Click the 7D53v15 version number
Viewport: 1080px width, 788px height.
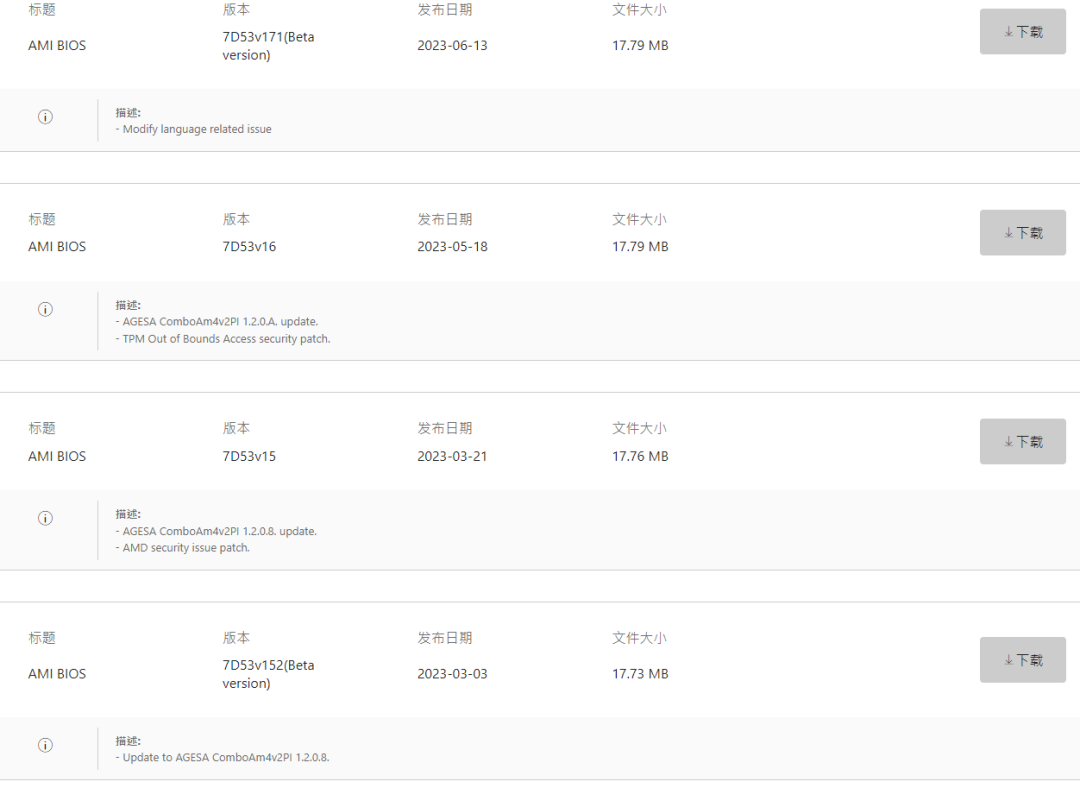click(249, 456)
